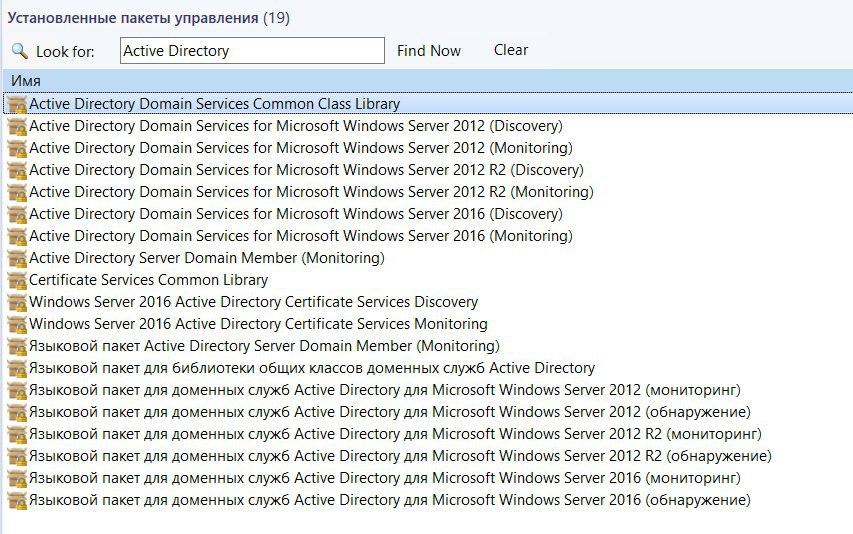Click icon of Certificate Services Common Library pack
This screenshot has width=853, height=534.
17,281
